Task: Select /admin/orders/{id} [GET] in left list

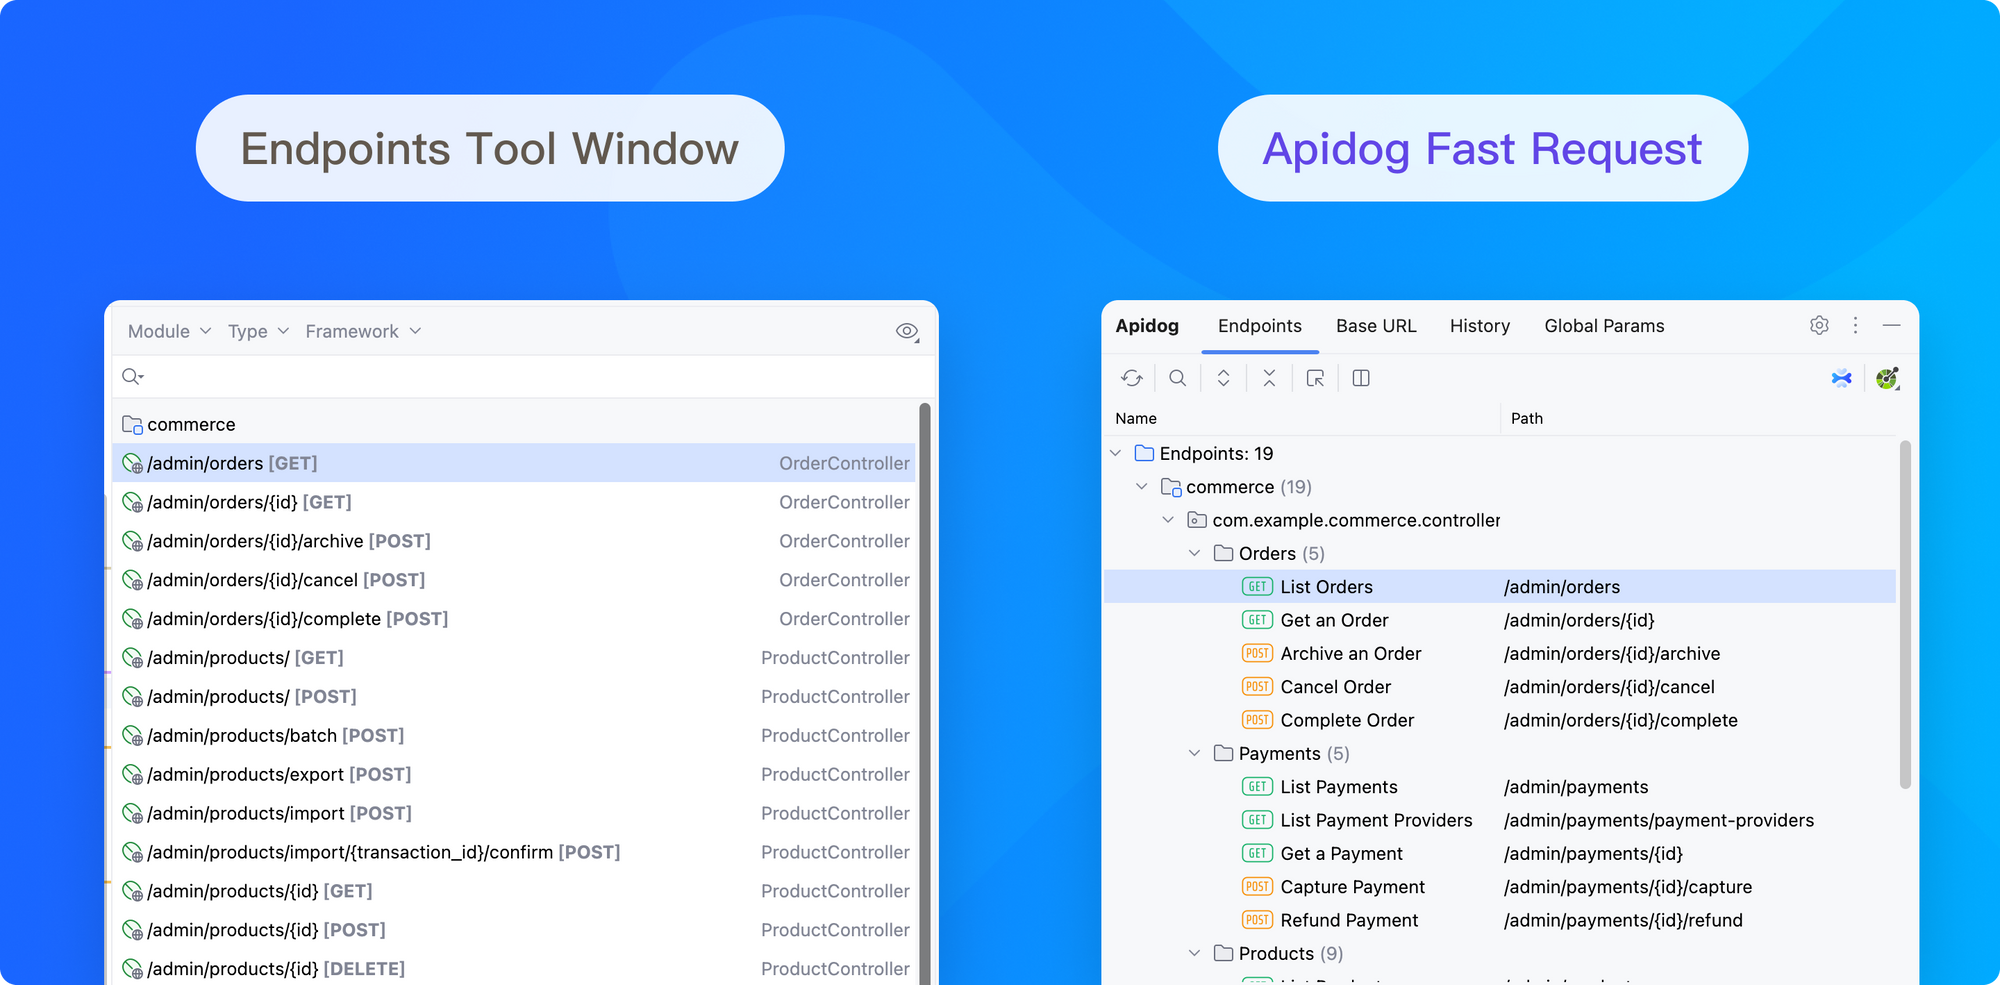Action: tap(514, 502)
